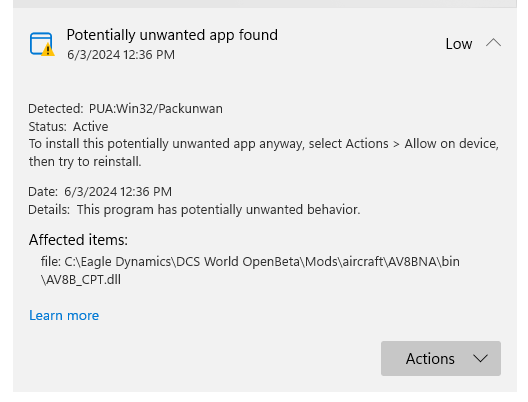Click the 'then try to reinstall' text

pos(85,162)
